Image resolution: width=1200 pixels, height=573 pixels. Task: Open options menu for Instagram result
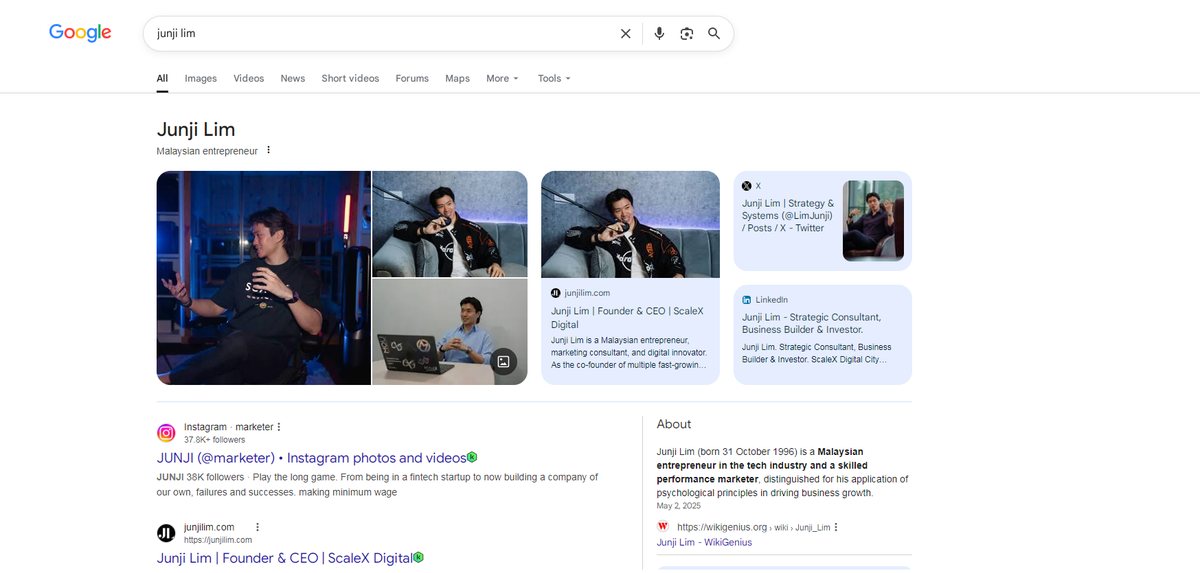(279, 427)
